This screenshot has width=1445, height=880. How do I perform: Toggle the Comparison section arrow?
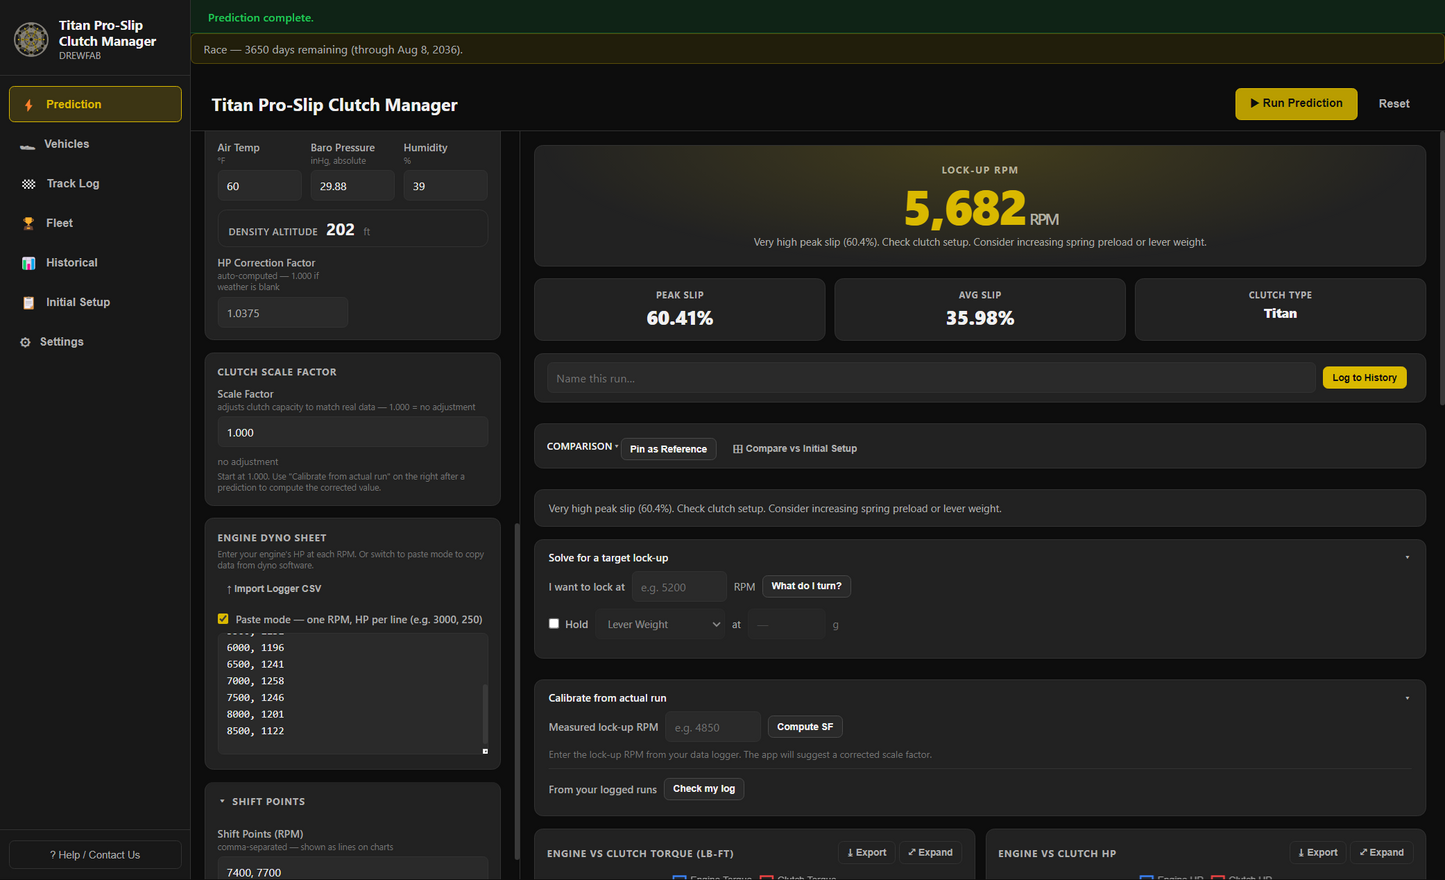point(616,447)
